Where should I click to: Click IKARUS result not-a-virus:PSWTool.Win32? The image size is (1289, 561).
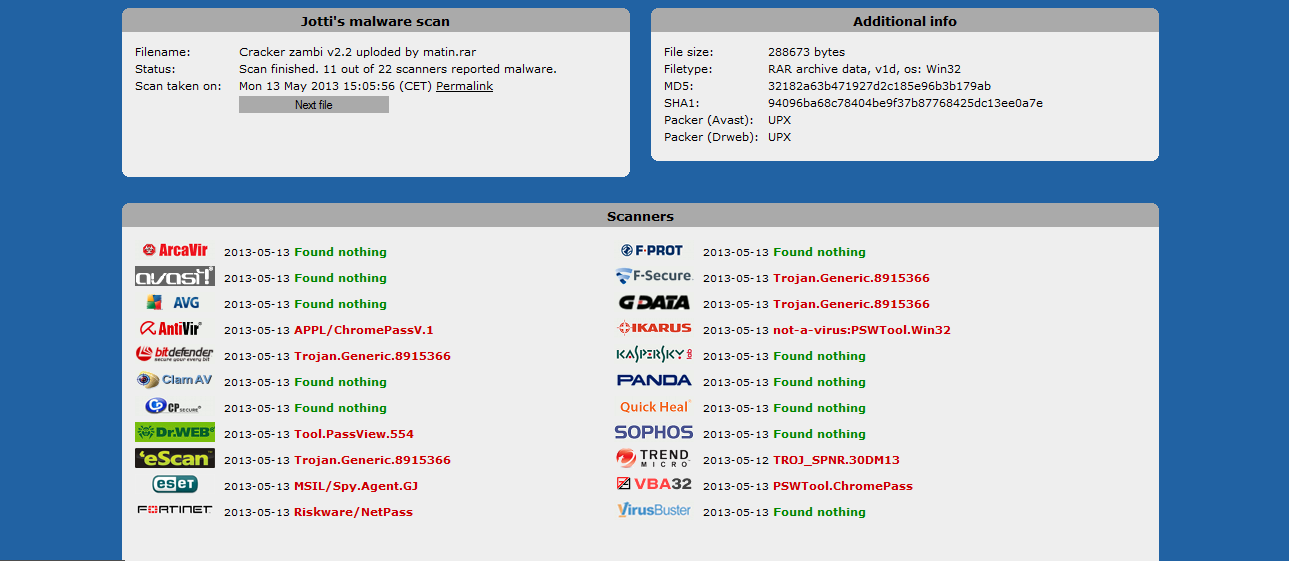862,330
